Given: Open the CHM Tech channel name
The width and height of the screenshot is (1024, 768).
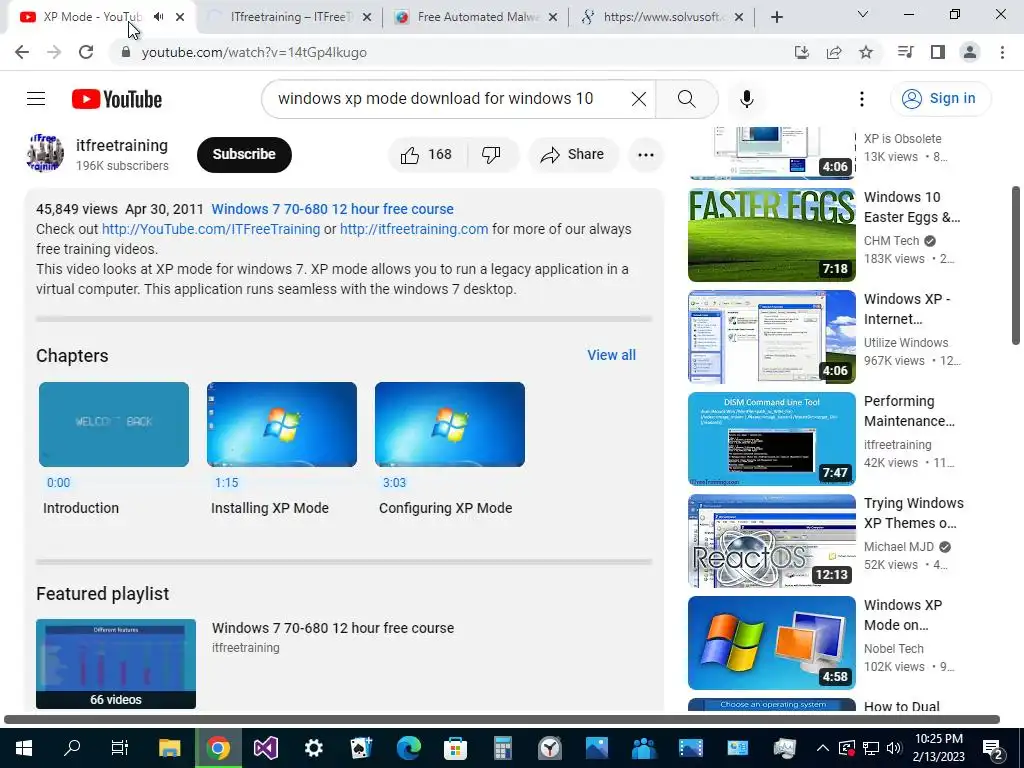Looking at the screenshot, I should [891, 241].
